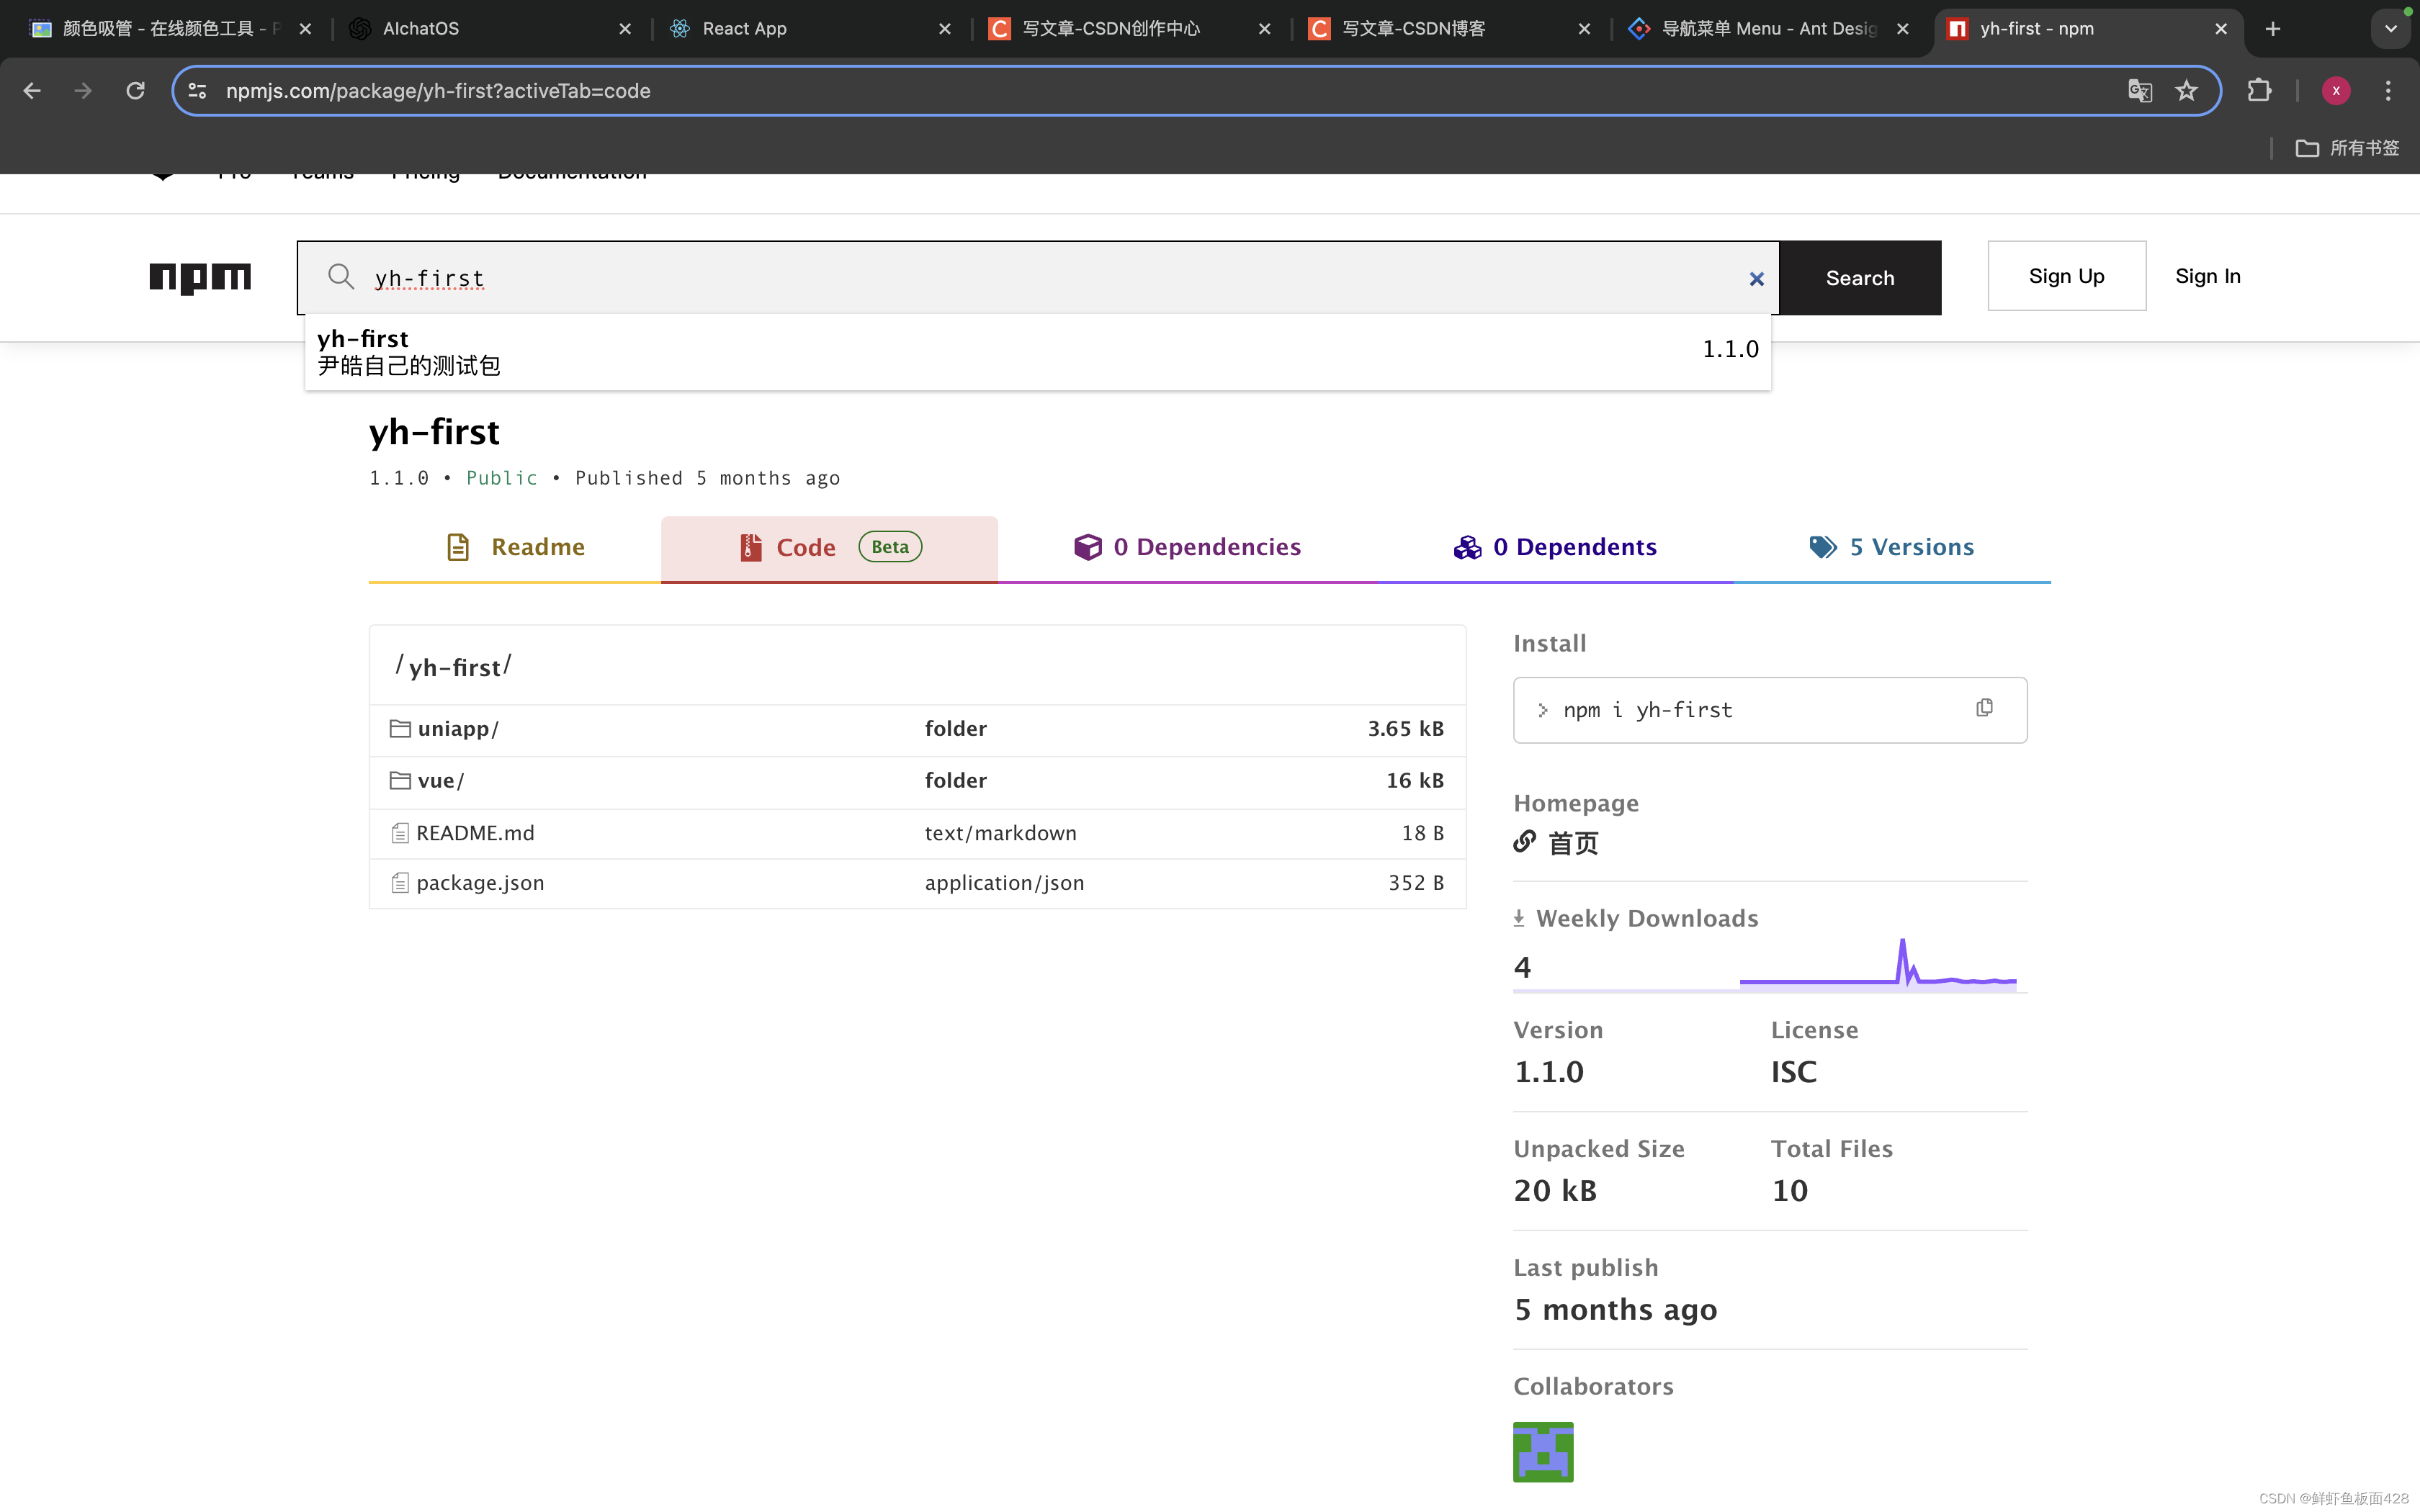Reload the page
The width and height of the screenshot is (2420, 1512).
point(135,91)
